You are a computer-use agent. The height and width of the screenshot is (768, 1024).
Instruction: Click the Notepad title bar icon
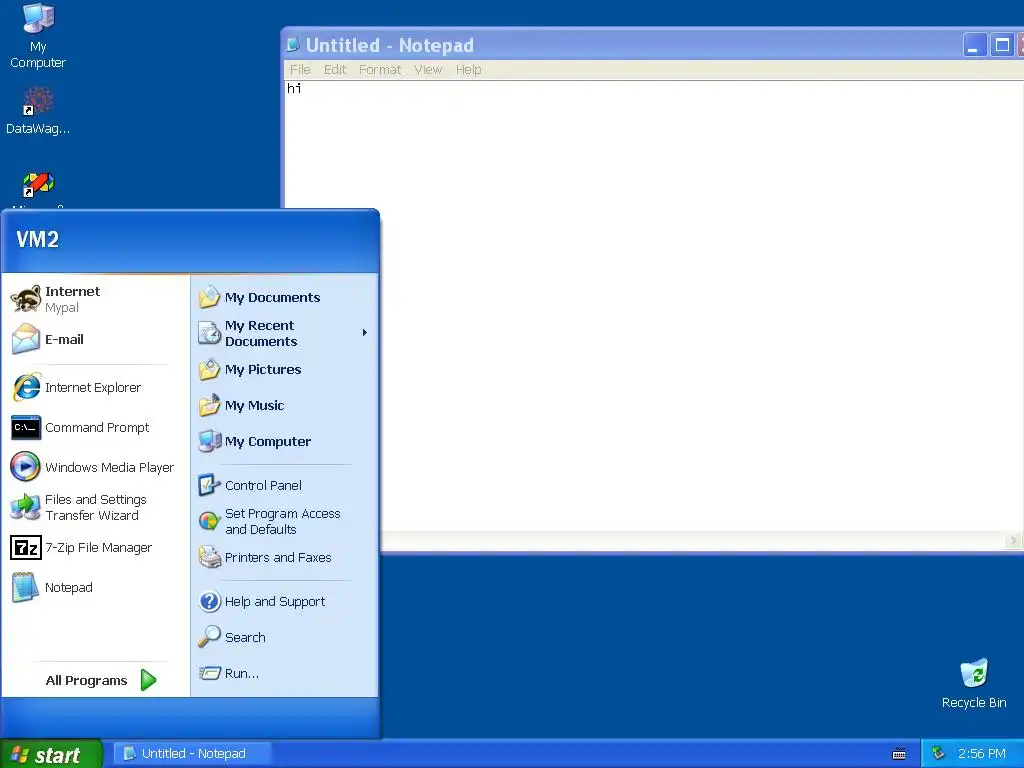point(293,44)
